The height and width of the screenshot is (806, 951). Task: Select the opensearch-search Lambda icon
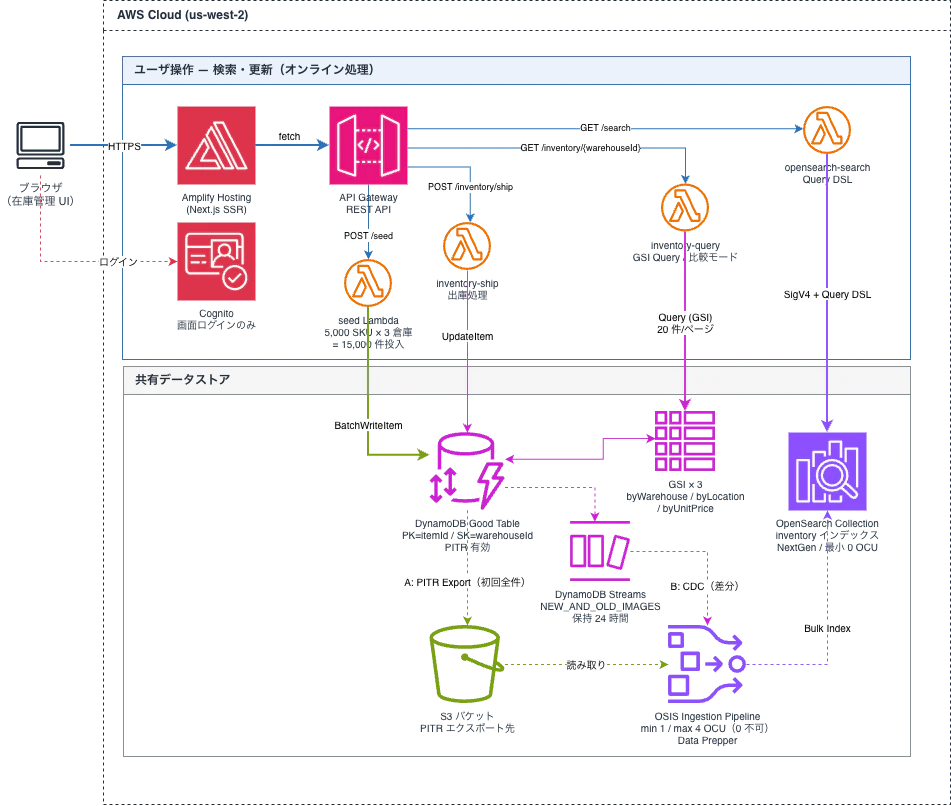pos(827,130)
